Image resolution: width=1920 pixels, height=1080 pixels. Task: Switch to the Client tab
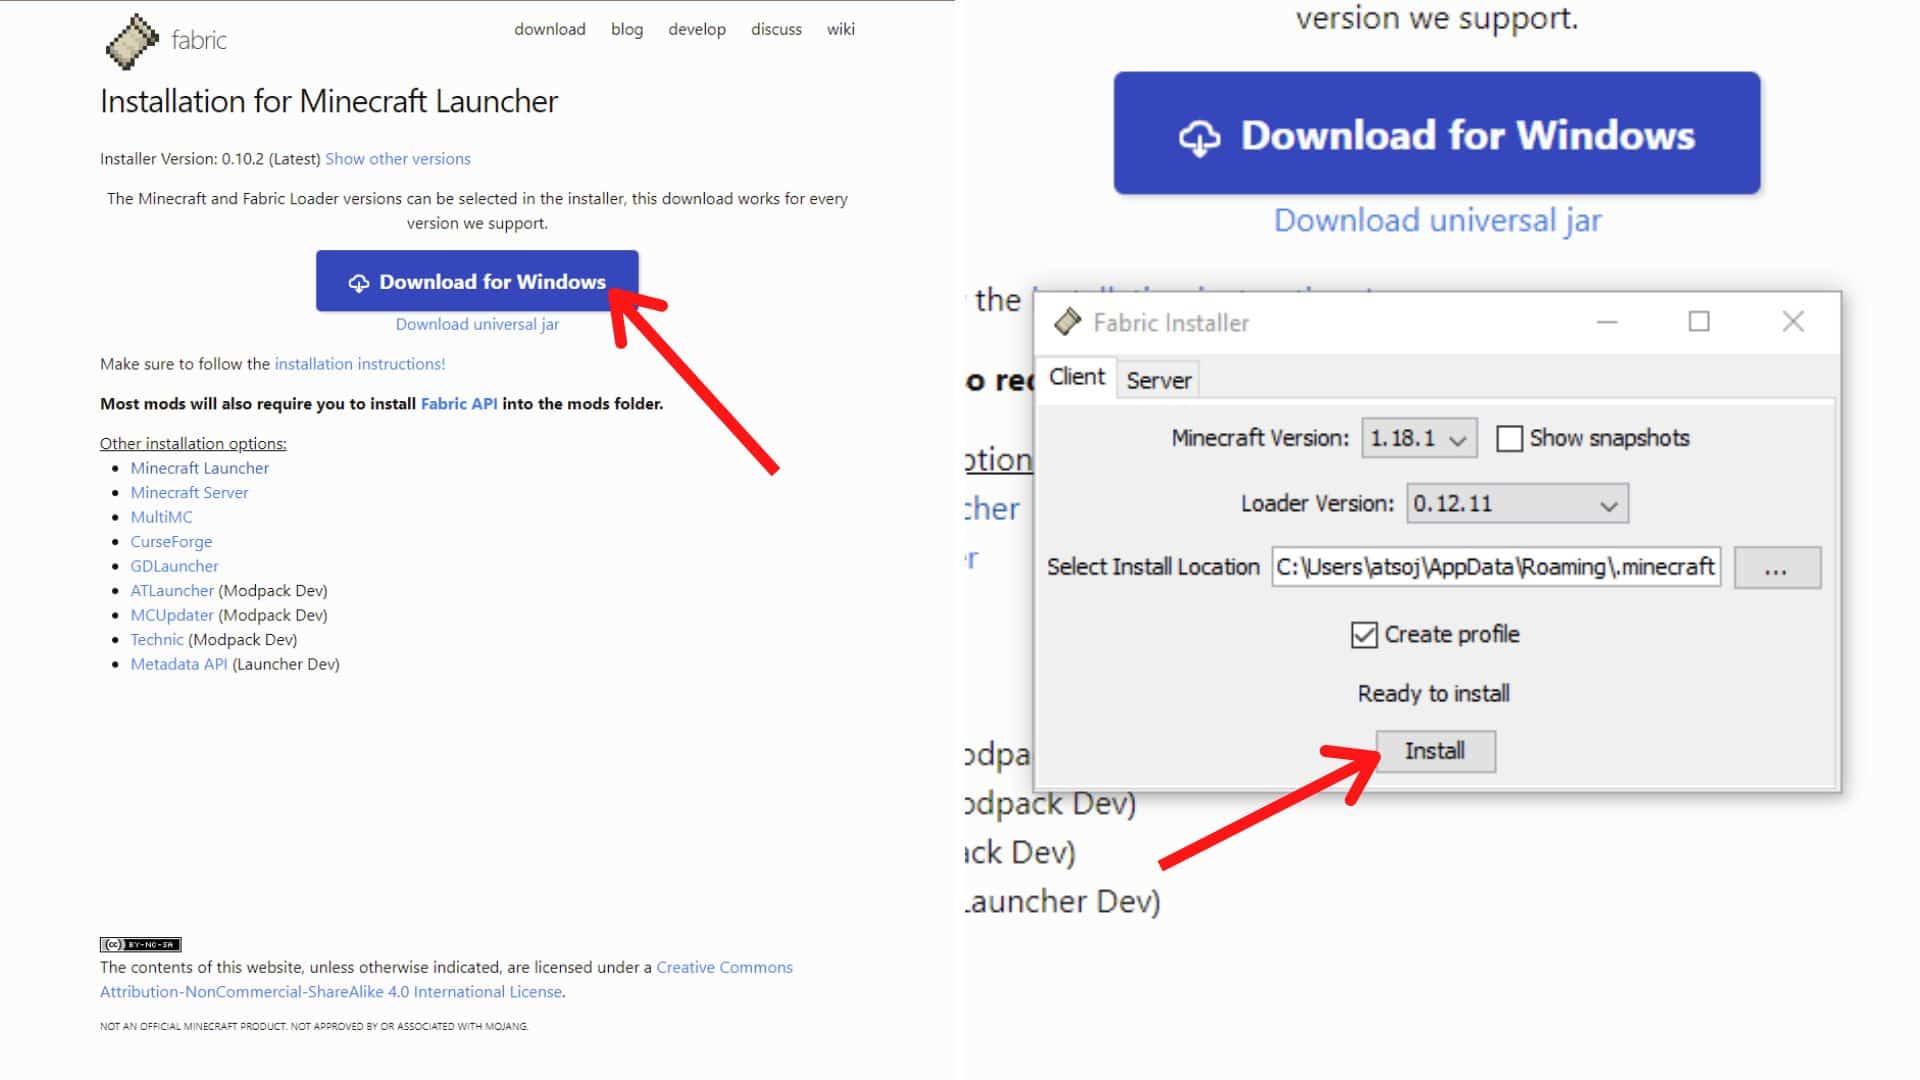(1077, 377)
